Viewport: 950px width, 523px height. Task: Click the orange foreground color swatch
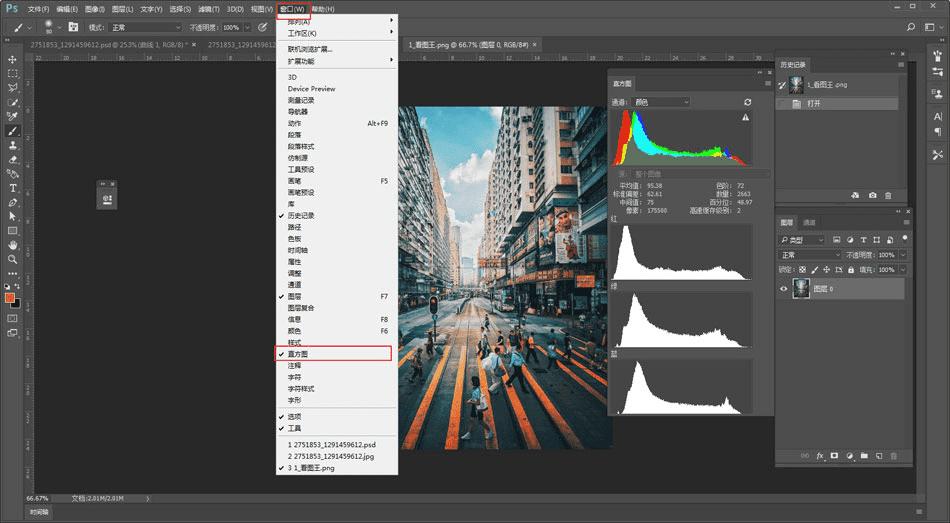pyautogui.click(x=10, y=297)
